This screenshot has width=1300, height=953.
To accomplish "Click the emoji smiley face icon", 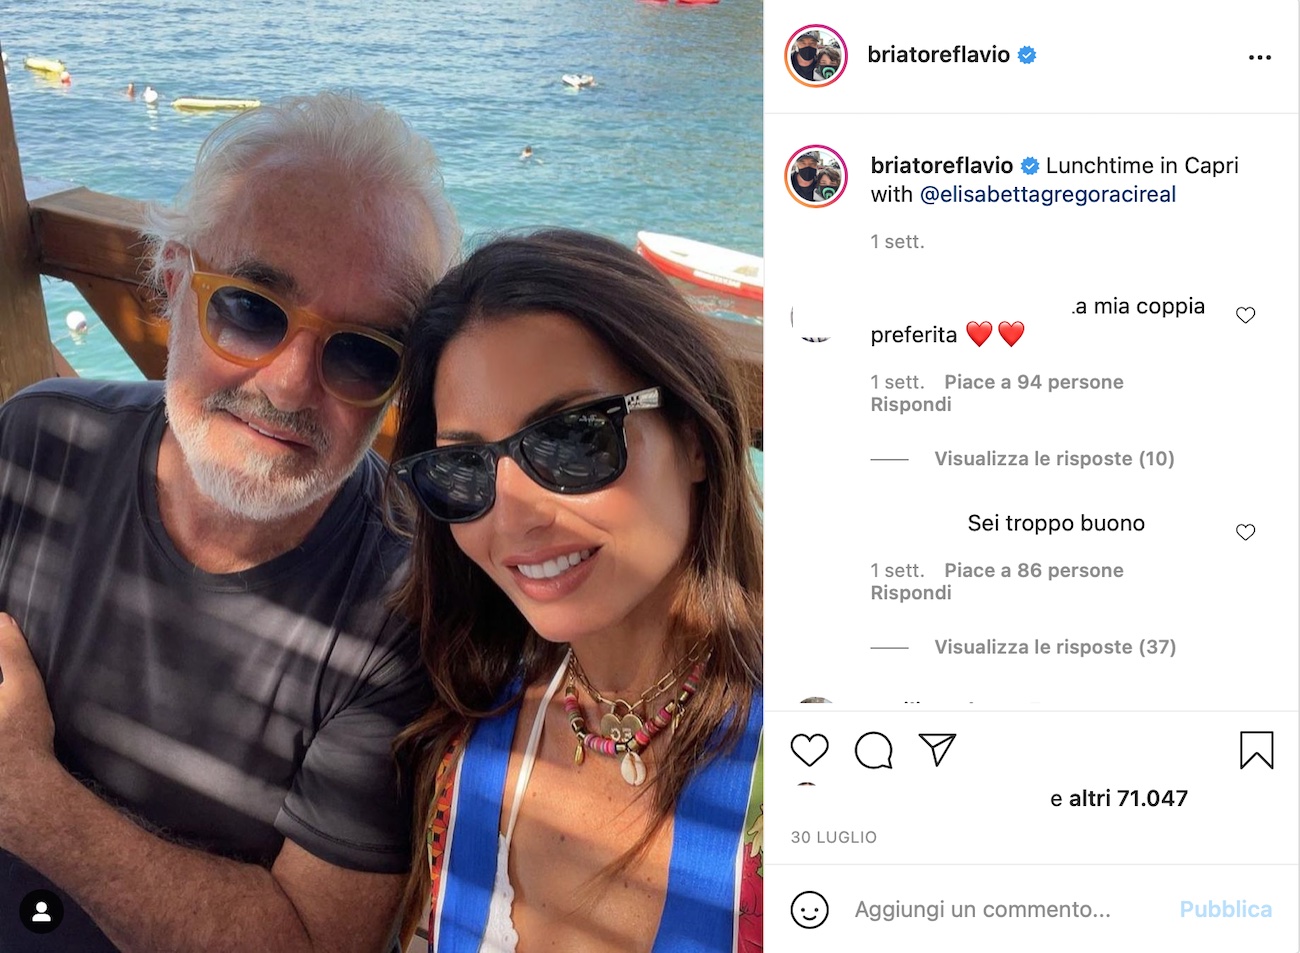I will (809, 910).
